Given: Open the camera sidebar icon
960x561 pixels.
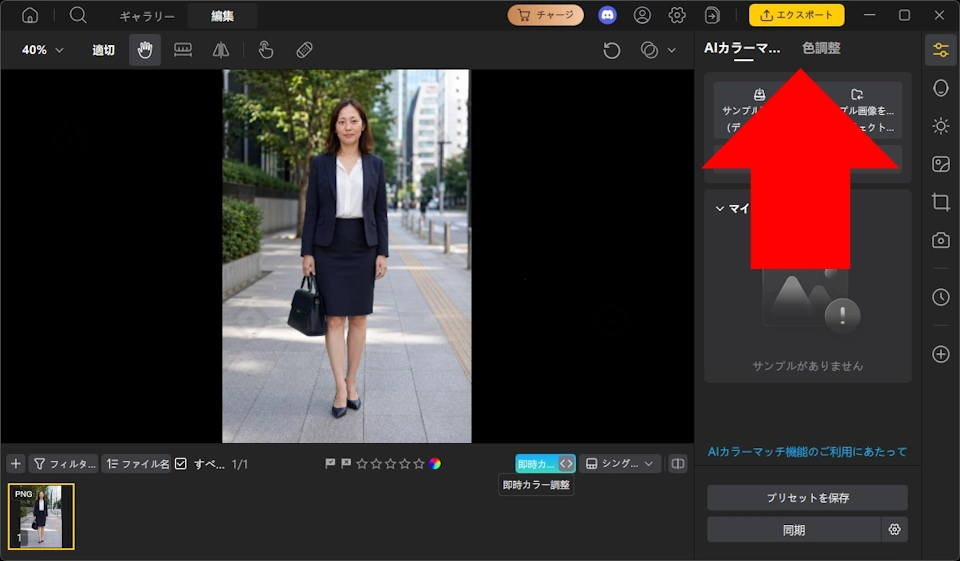Looking at the screenshot, I should click(x=941, y=240).
